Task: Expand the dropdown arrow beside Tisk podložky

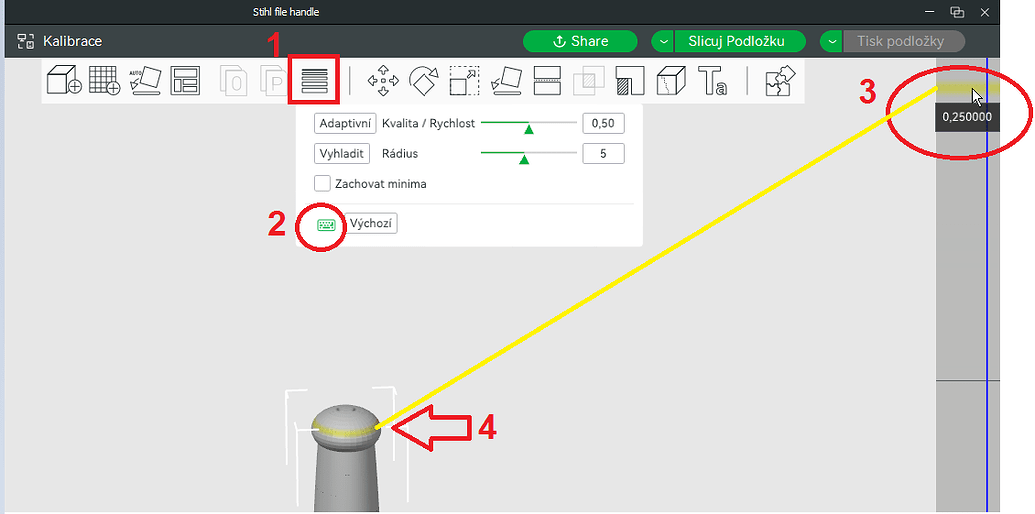Action: click(x=832, y=41)
